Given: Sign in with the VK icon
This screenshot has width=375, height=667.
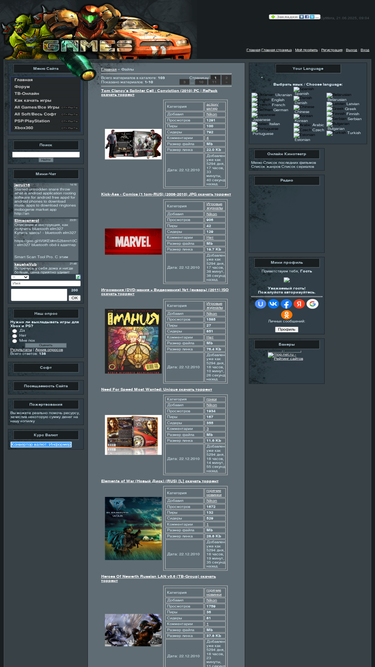Looking at the screenshot, I should coord(273,304).
